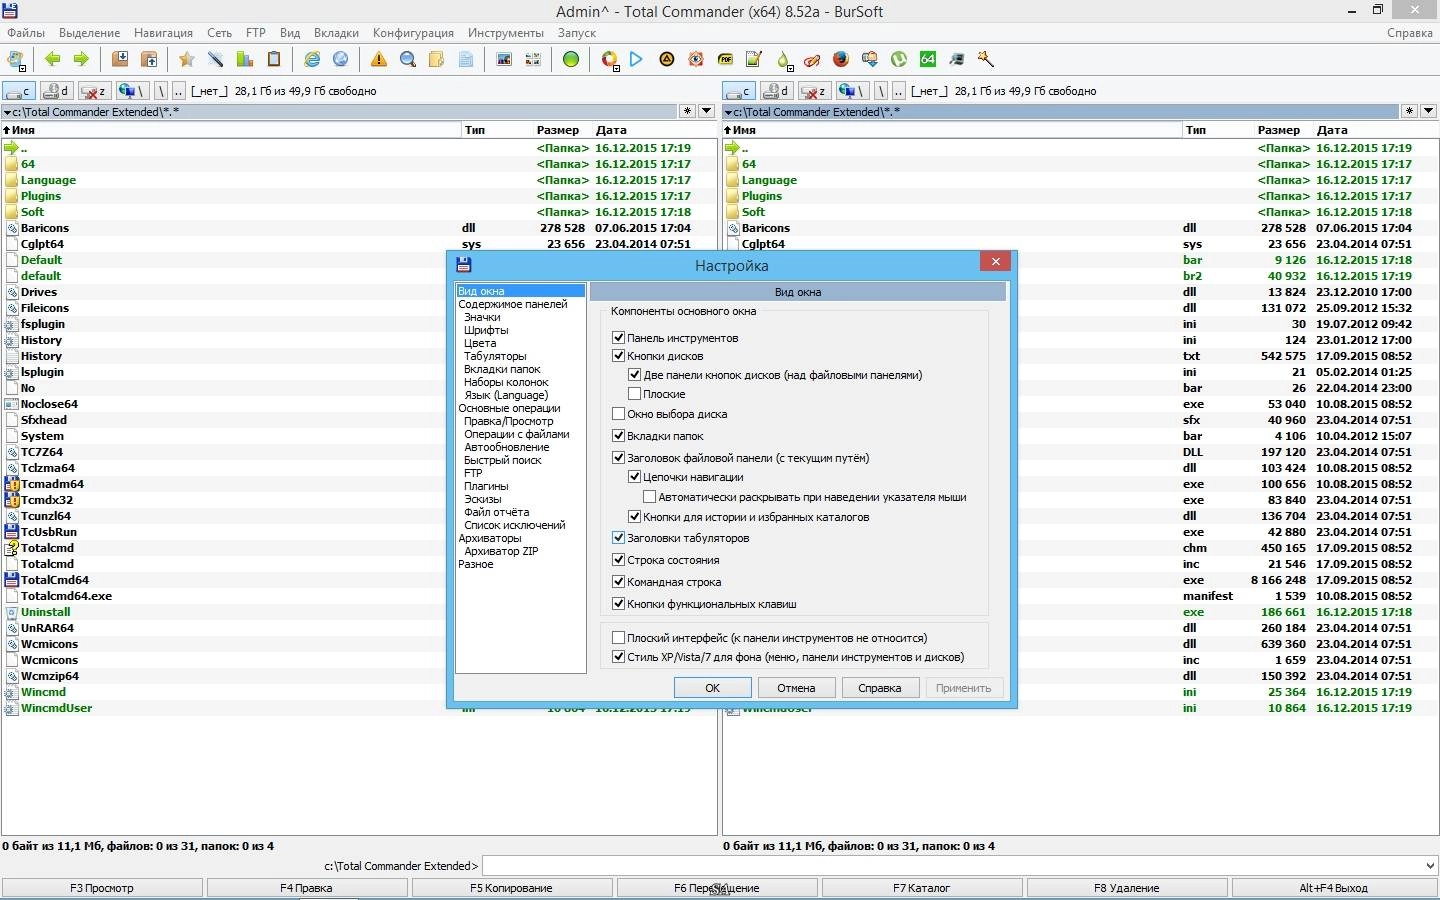Image resolution: width=1440 pixels, height=900 pixels.
Task: Launch Firefox from the toolbar icon
Action: [841, 59]
